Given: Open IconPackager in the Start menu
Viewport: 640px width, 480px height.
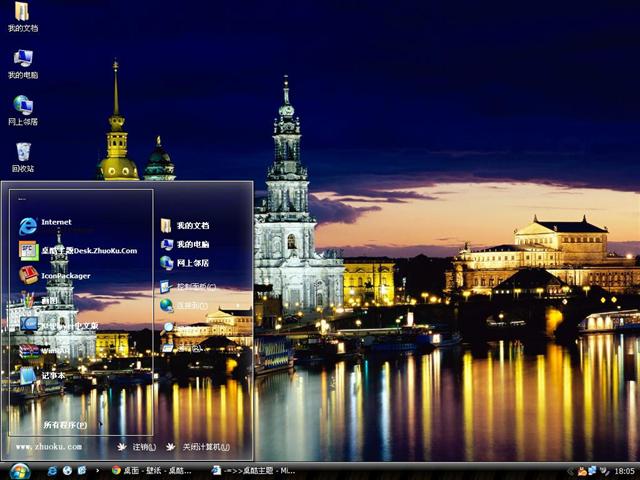Looking at the screenshot, I should [x=55, y=276].
